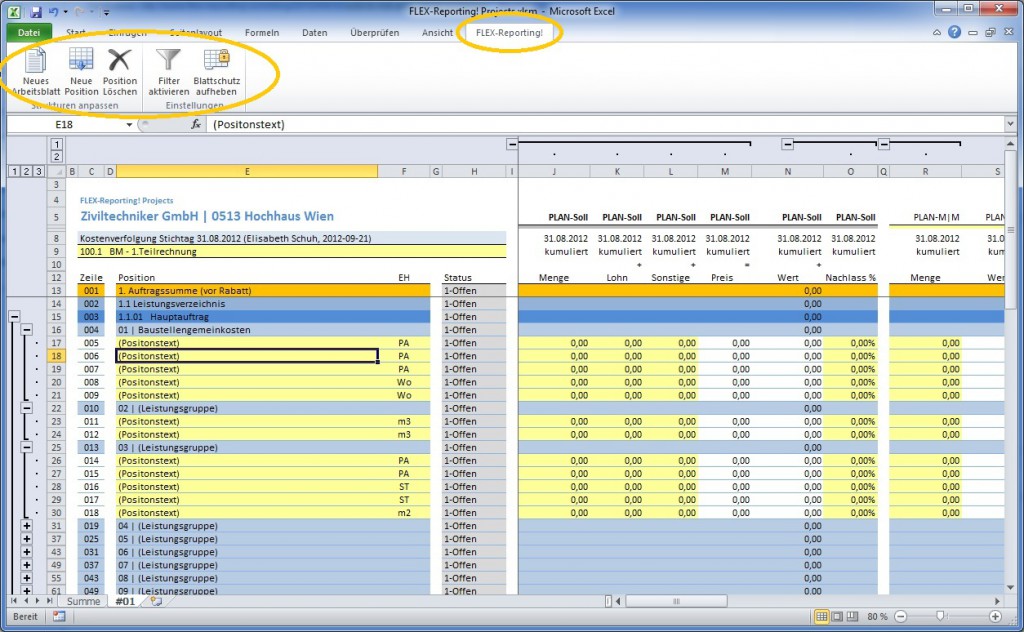This screenshot has height=632, width=1024.
Task: Select row outline level 1 button
Action: [13, 171]
